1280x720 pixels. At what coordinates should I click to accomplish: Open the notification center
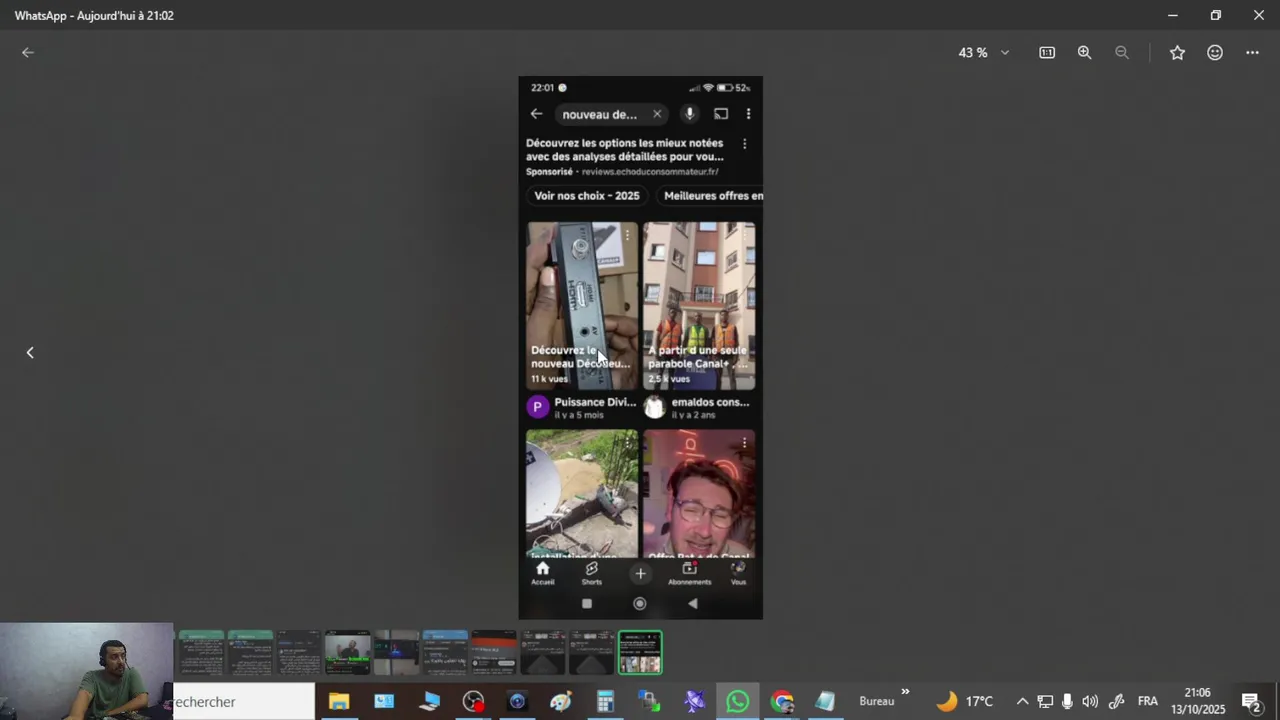[1251, 702]
